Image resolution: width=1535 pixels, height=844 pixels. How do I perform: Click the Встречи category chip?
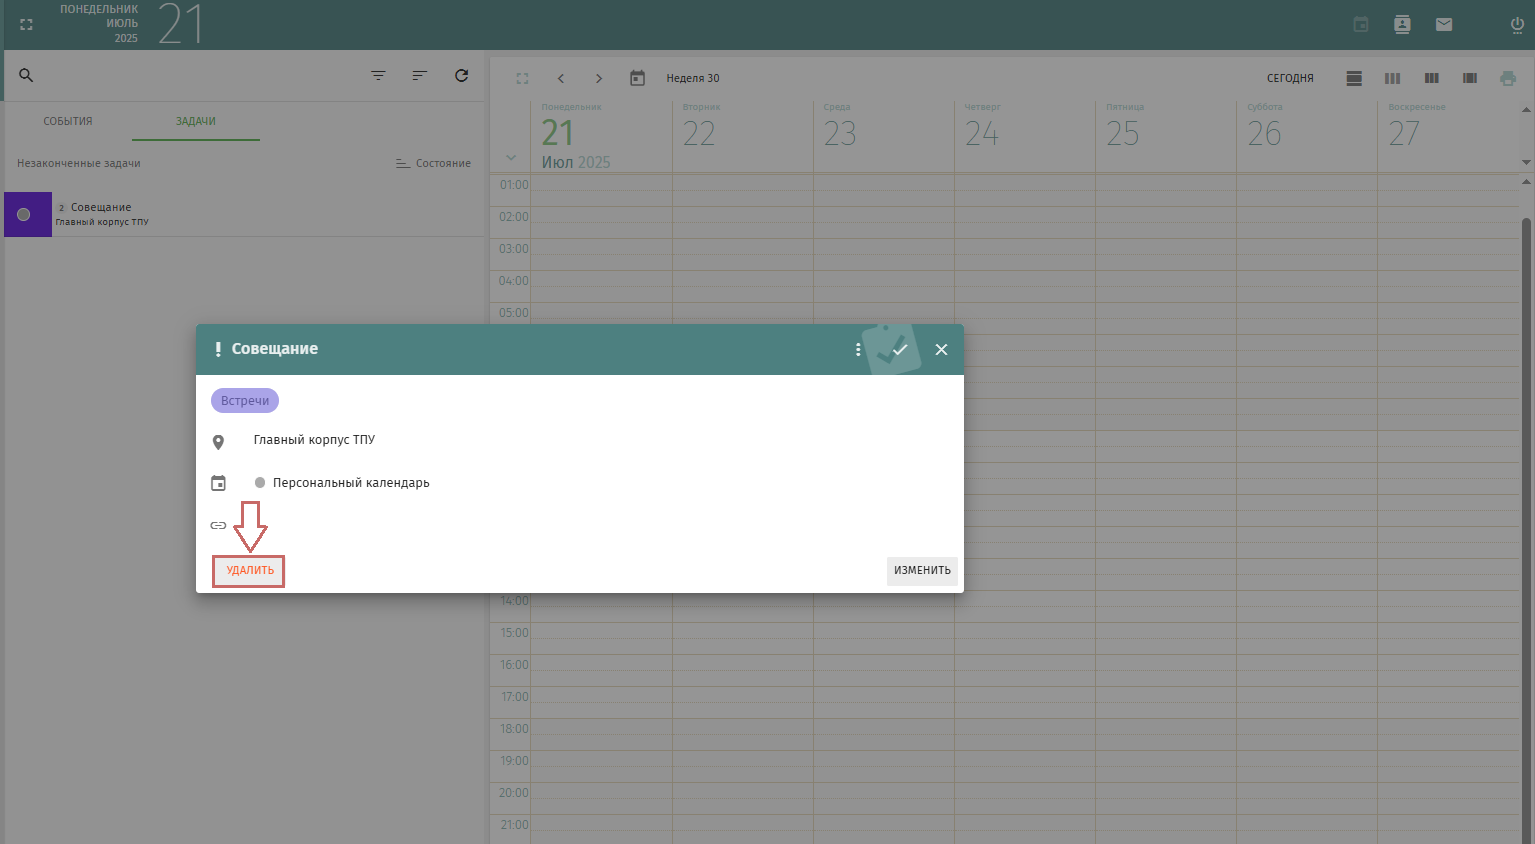pos(245,401)
